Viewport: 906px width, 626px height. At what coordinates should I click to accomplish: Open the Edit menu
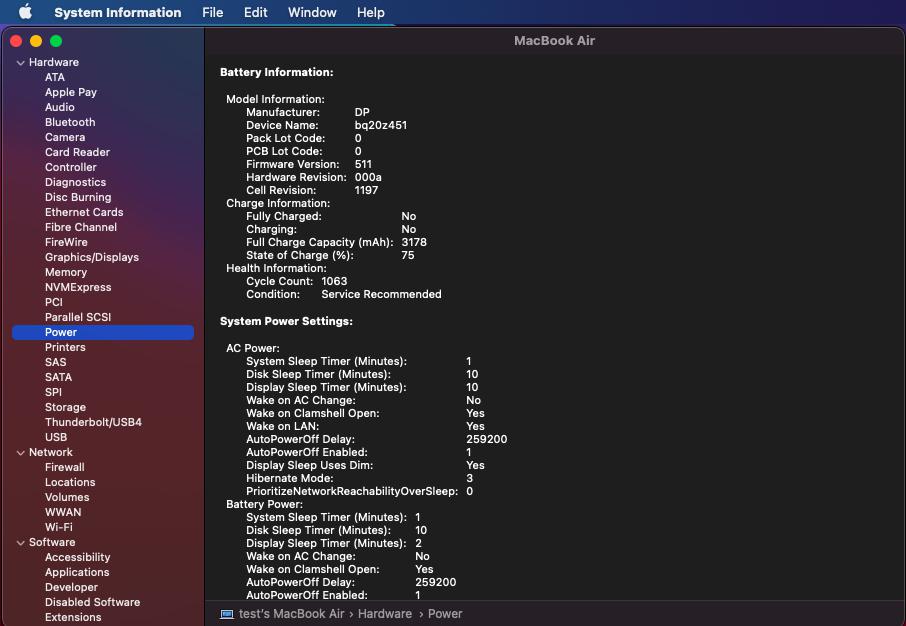(255, 12)
